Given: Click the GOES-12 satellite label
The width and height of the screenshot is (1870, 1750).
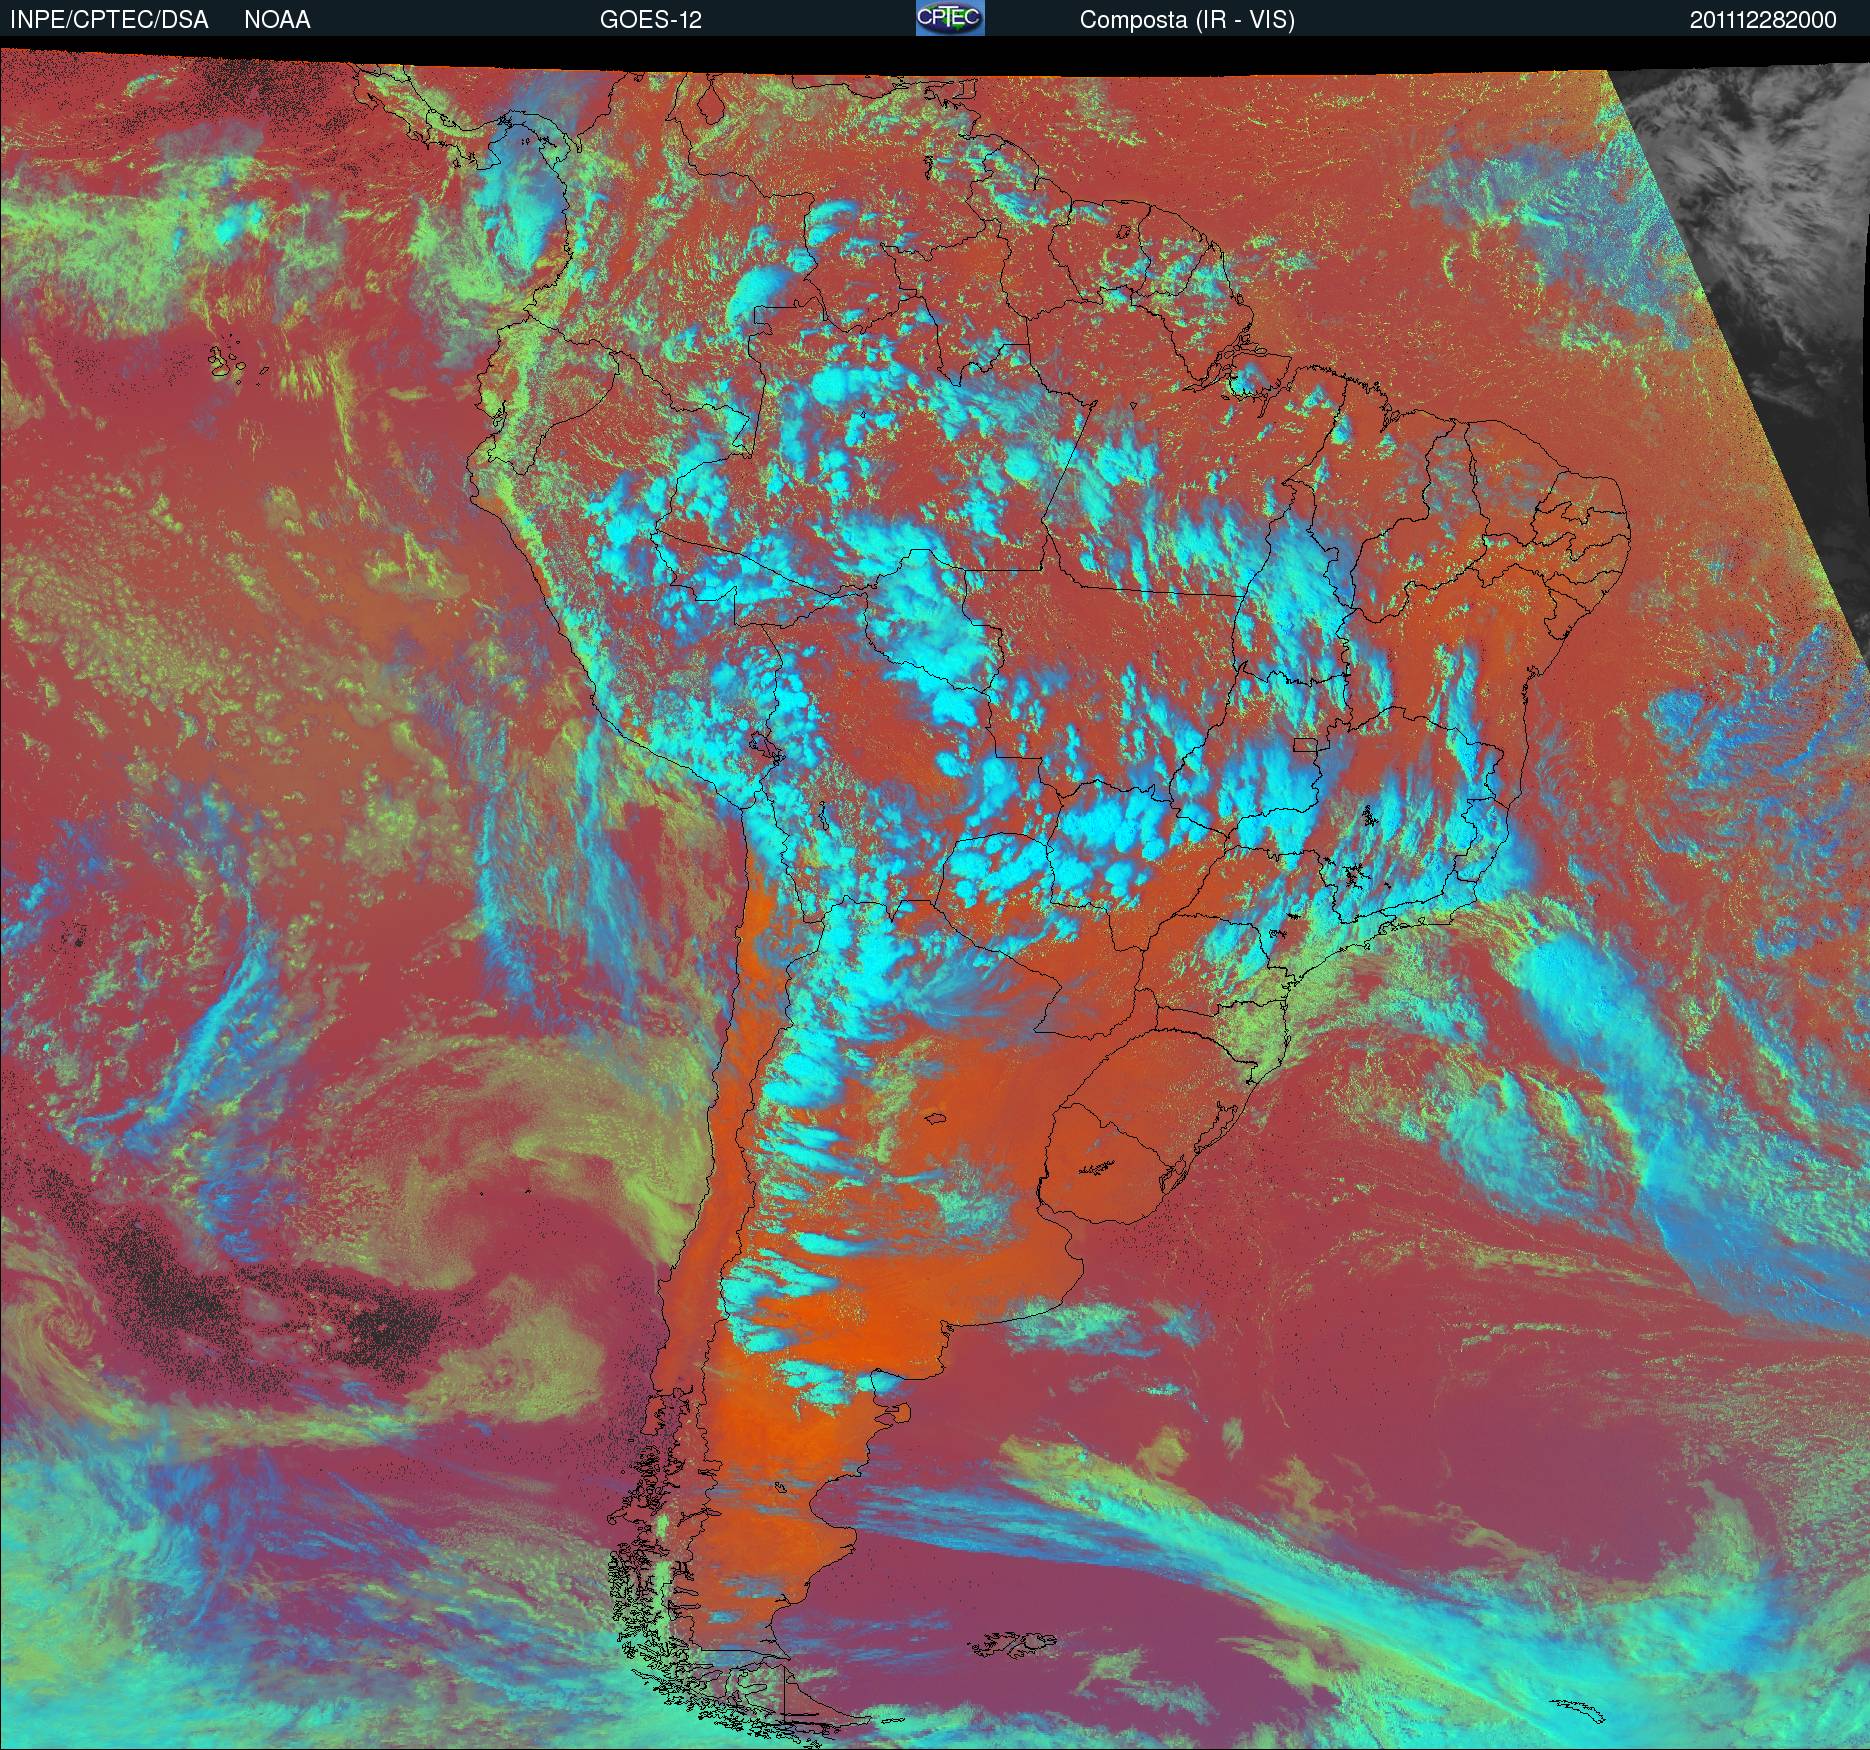Looking at the screenshot, I should pos(650,20).
